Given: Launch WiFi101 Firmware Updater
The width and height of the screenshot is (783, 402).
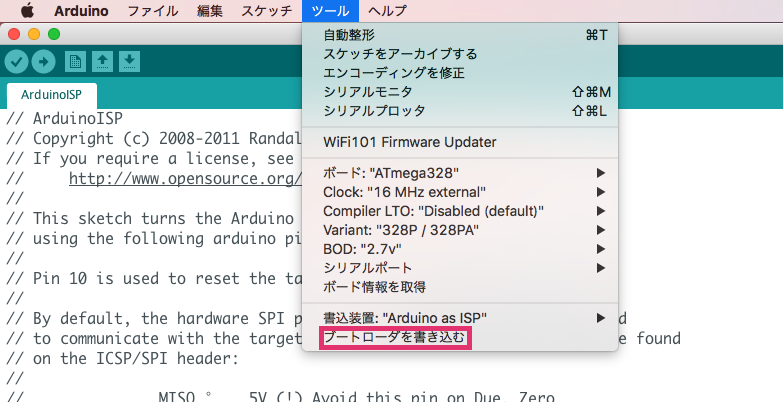Looking at the screenshot, I should pyautogui.click(x=460, y=142).
